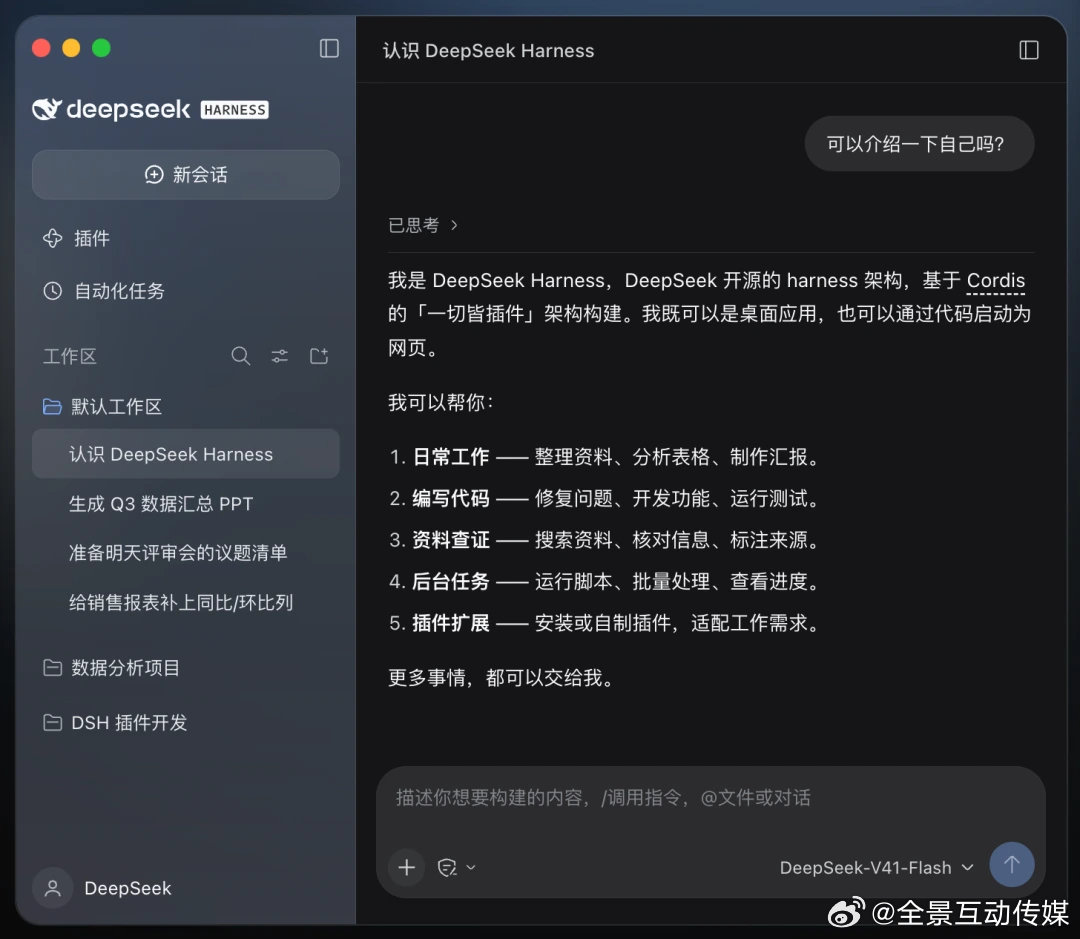Image resolution: width=1080 pixels, height=939 pixels.
Task: Click the message input field
Action: (711, 798)
